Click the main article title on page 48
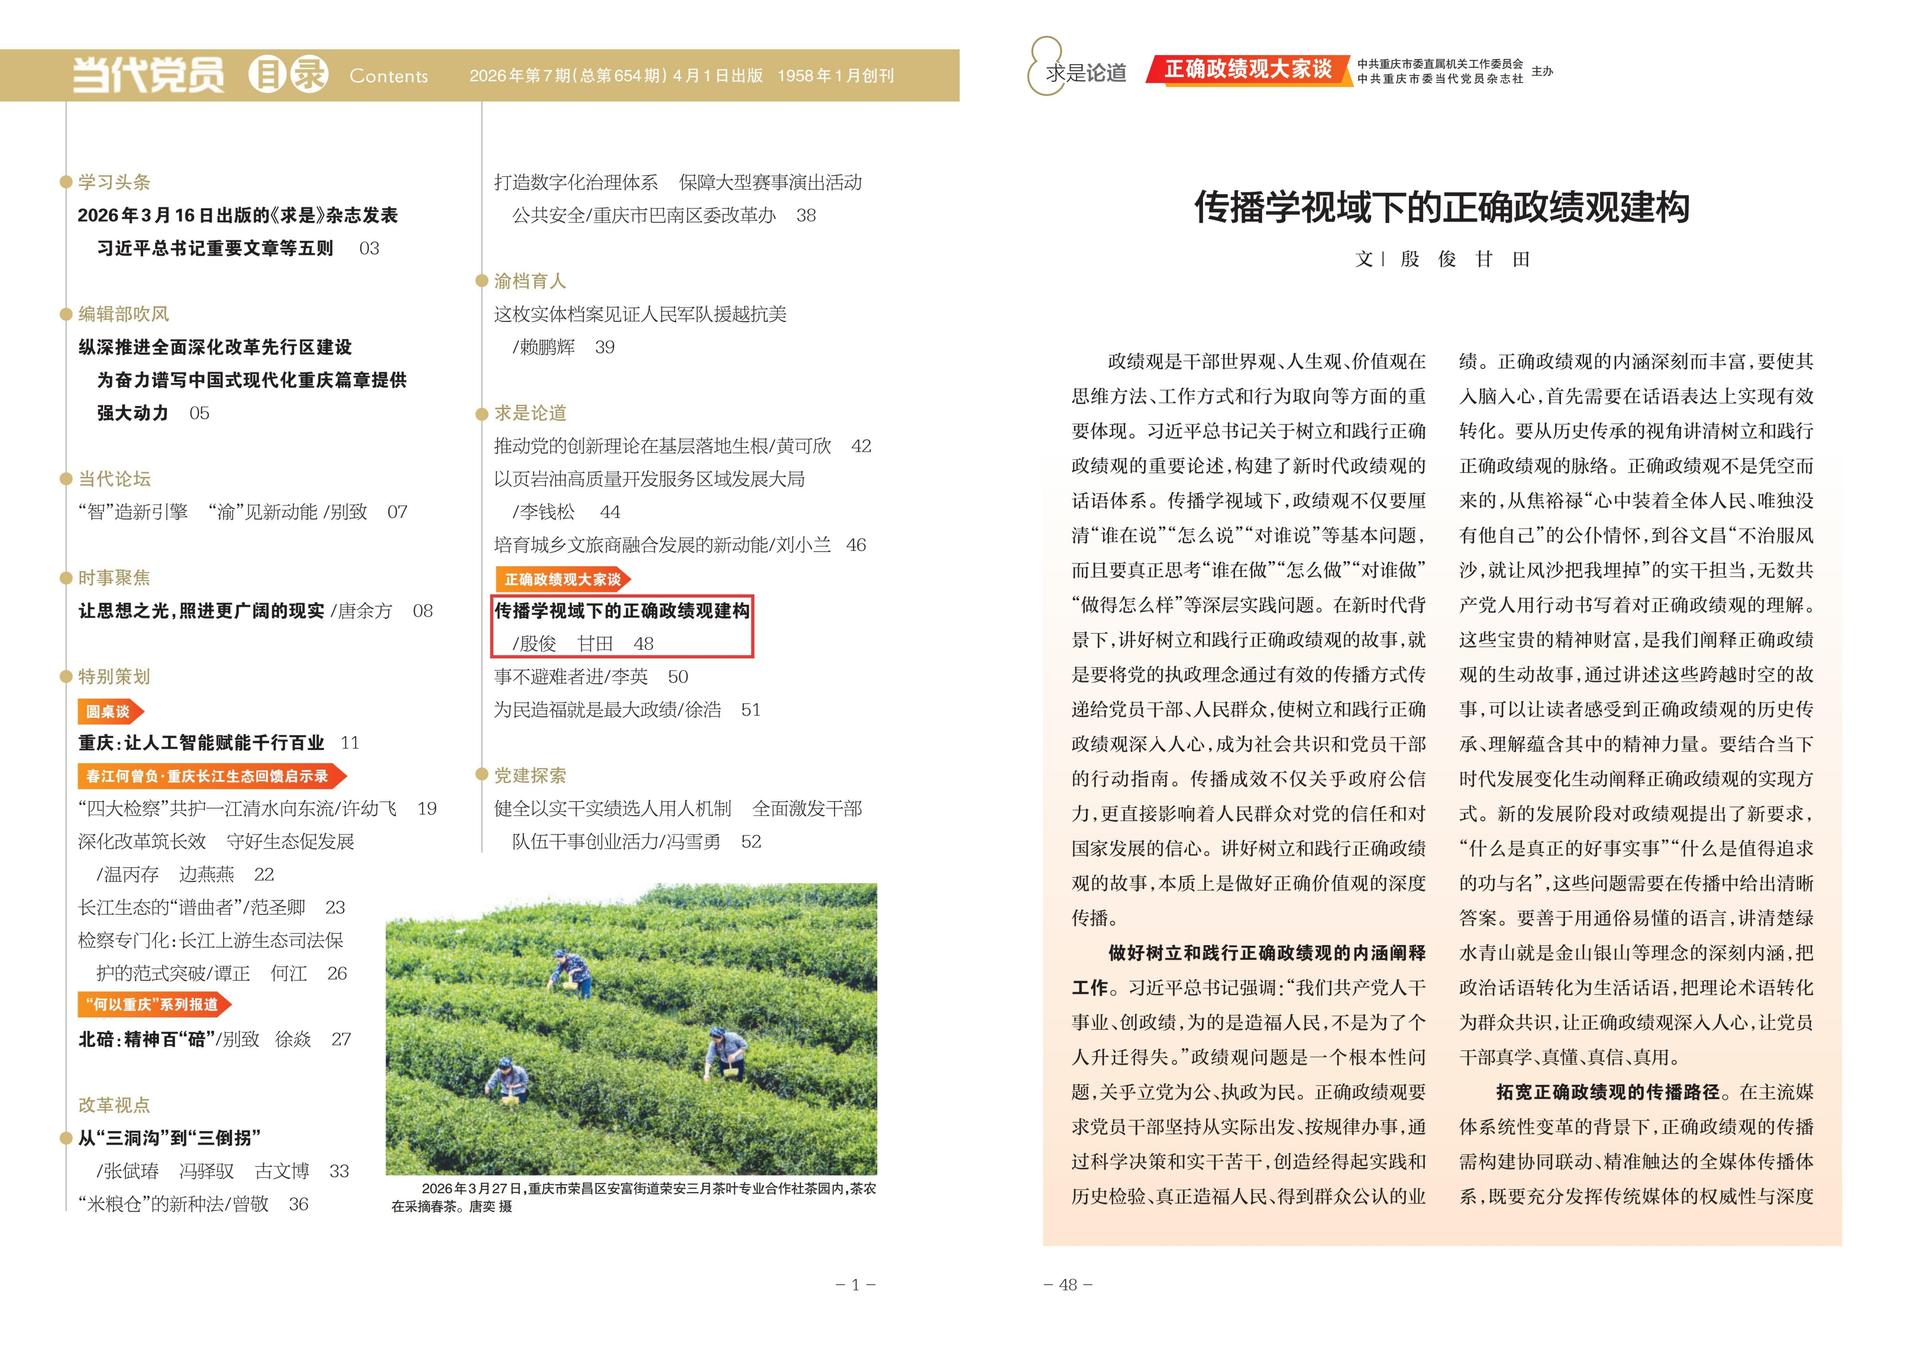 [1441, 207]
